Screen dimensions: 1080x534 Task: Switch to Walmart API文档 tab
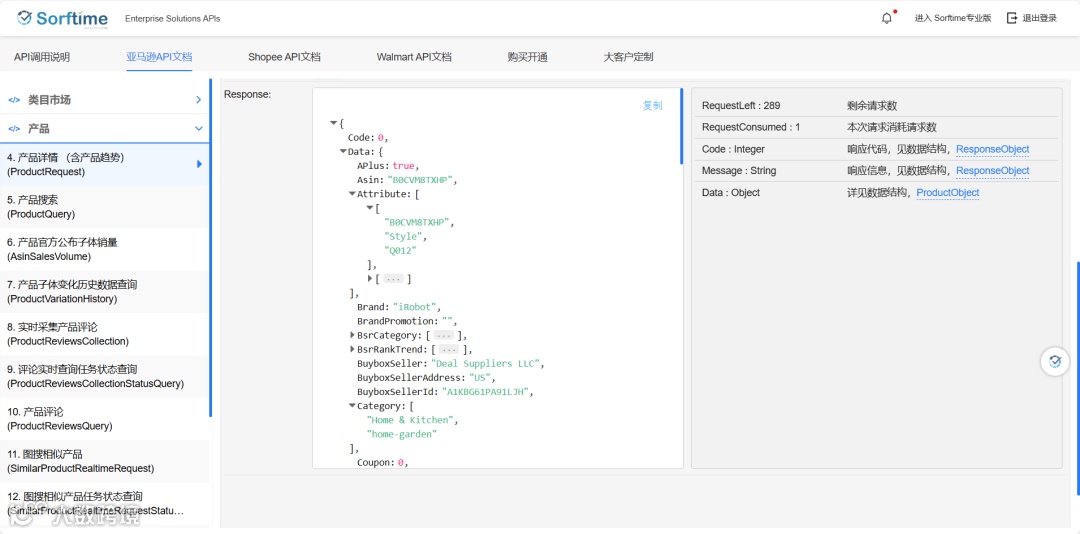point(414,57)
